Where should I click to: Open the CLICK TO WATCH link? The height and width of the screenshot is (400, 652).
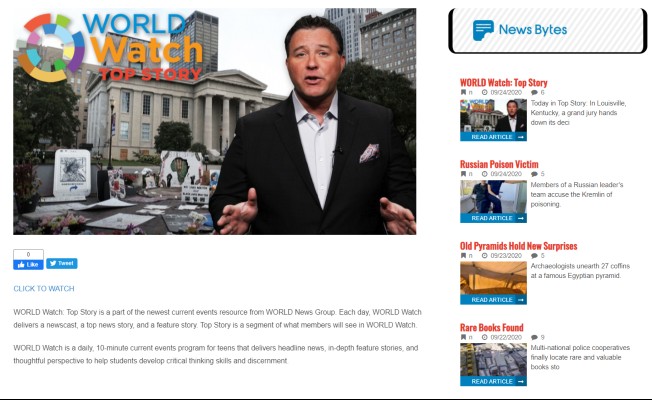pos(44,289)
